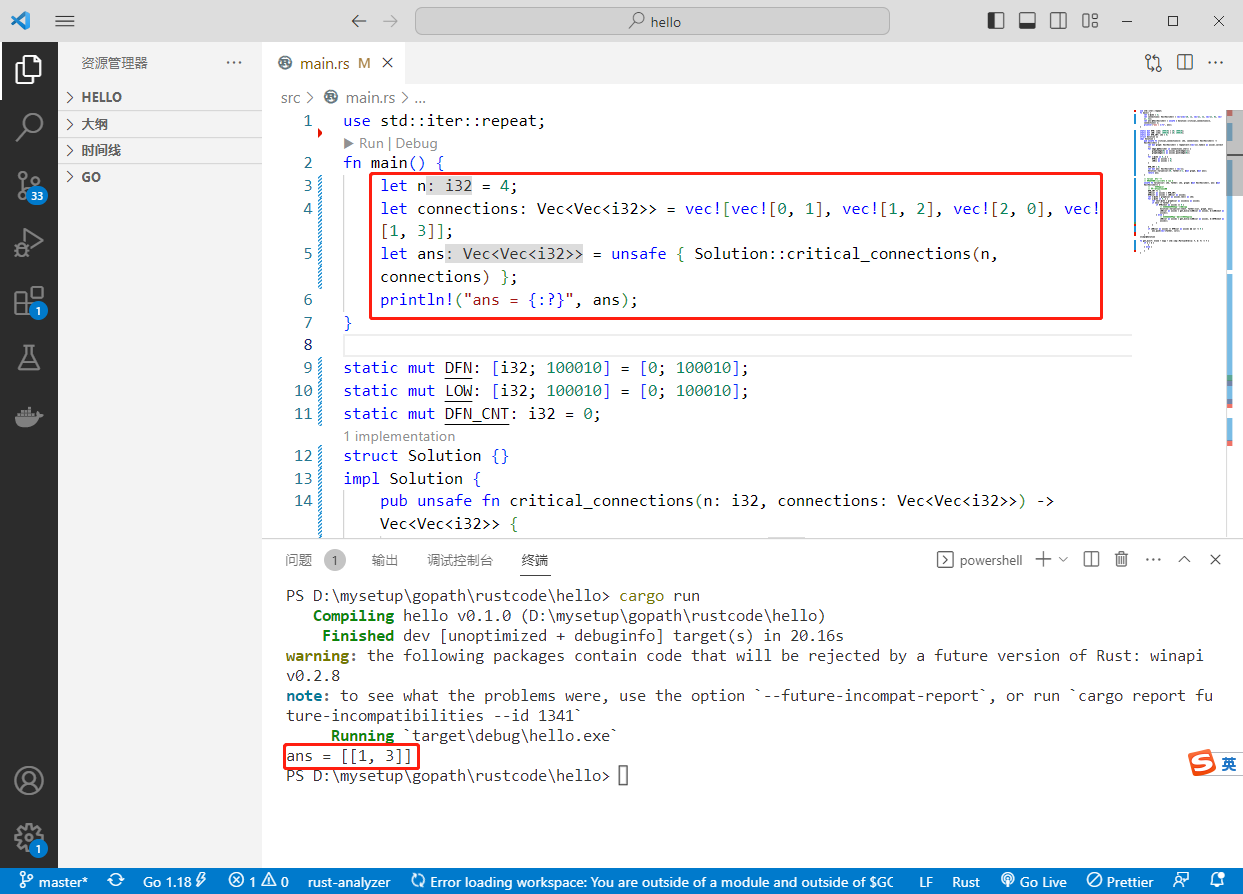1243x894 pixels.
Task: Click Prettier in the status bar
Action: point(1121,882)
